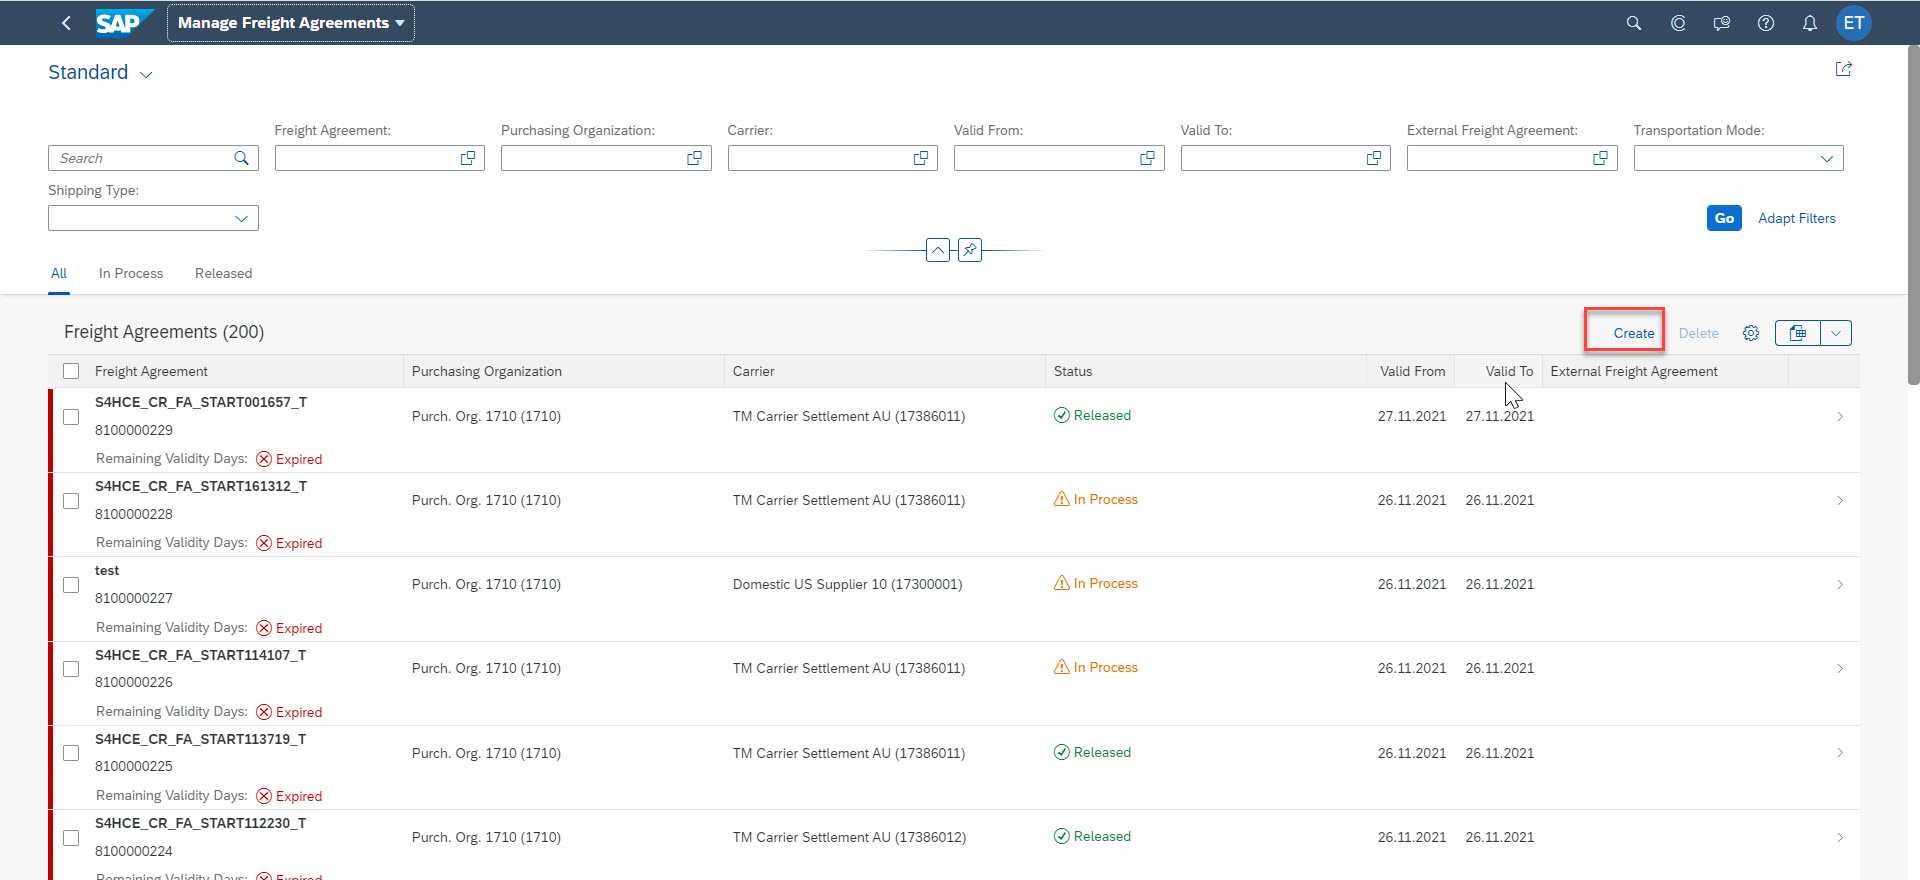Open the notifications bell
The width and height of the screenshot is (1920, 880).
[1809, 23]
